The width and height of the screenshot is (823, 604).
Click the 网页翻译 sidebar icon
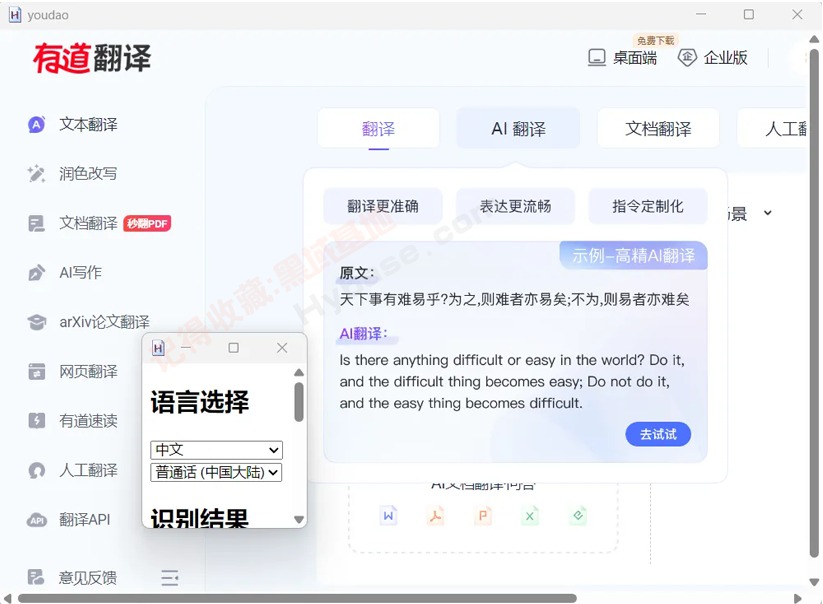pyautogui.click(x=36, y=372)
